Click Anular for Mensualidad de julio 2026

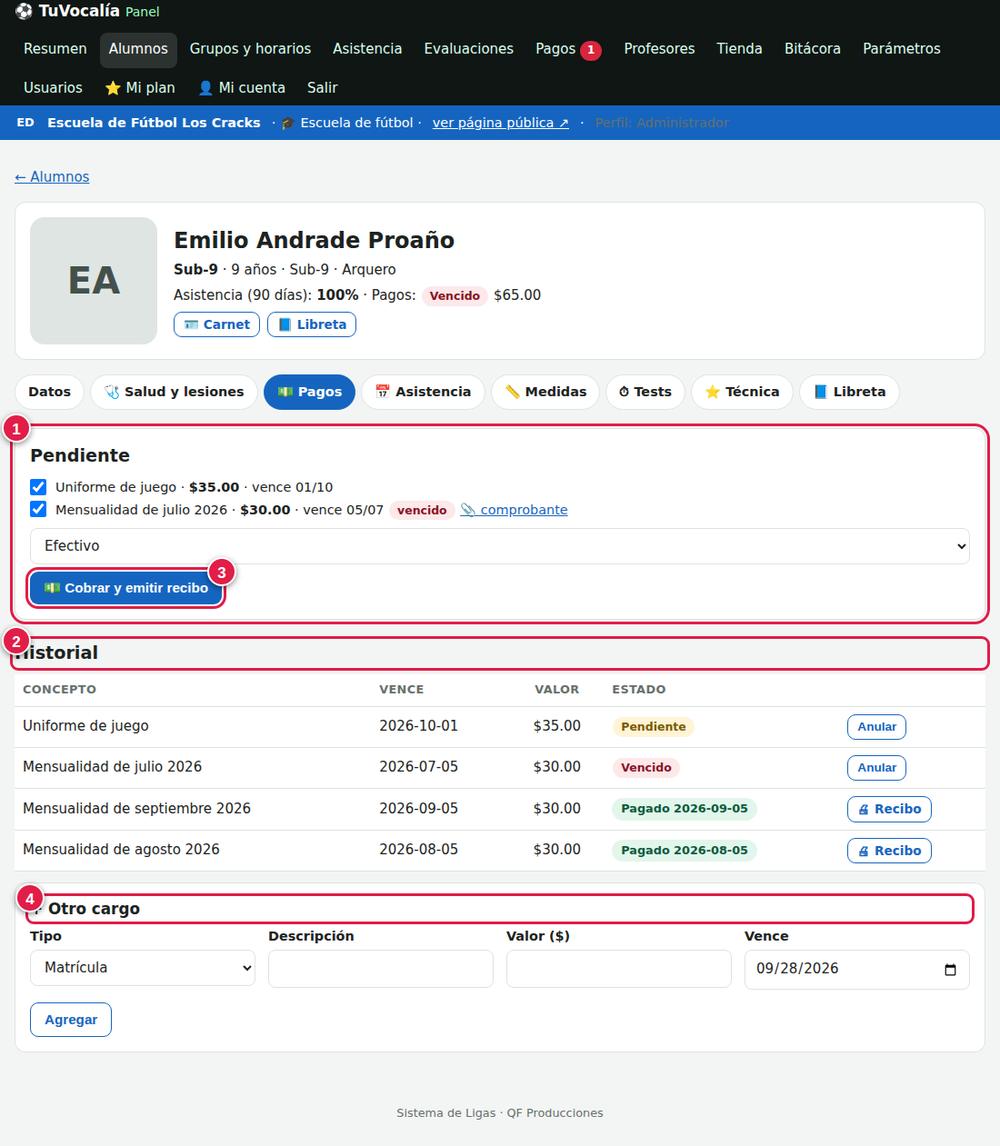coord(876,768)
